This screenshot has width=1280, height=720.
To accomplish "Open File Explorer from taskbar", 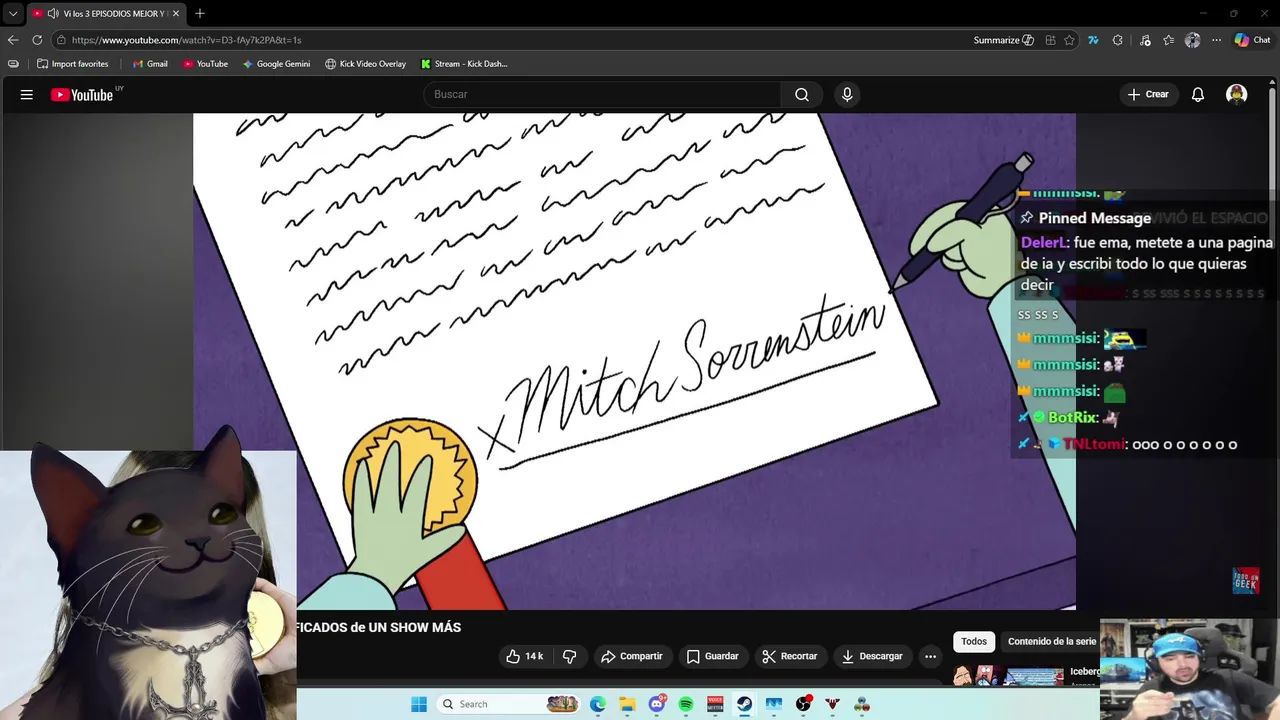I will point(627,704).
